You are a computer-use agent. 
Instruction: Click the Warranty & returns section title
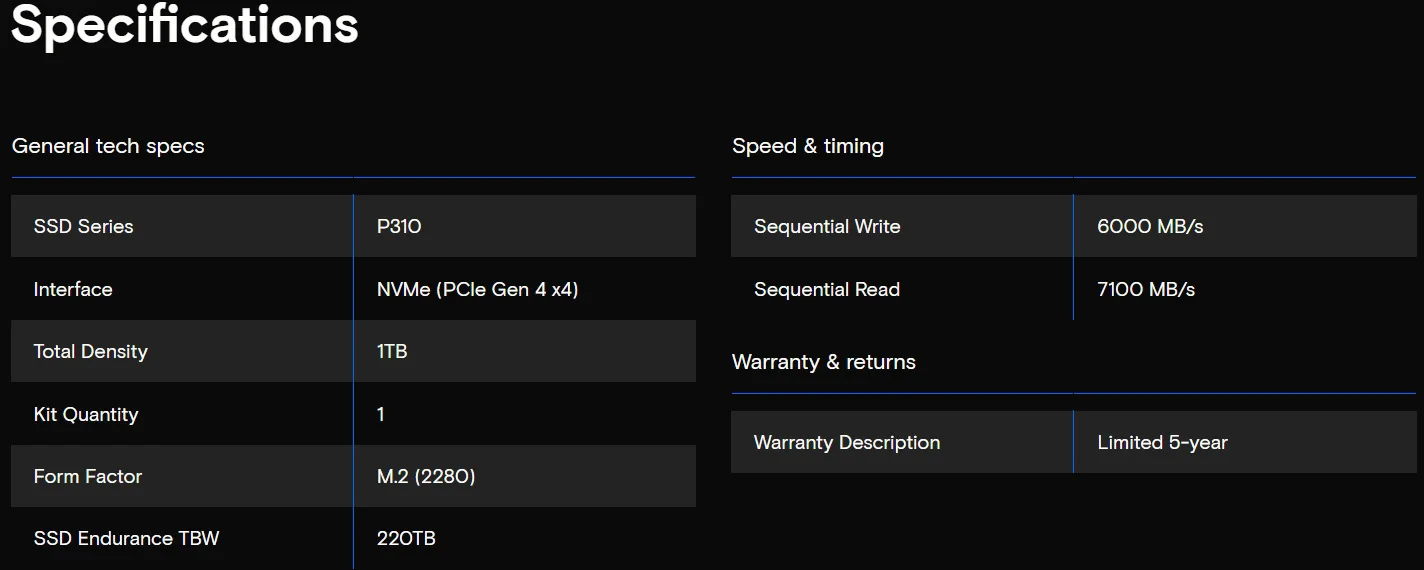tap(824, 362)
